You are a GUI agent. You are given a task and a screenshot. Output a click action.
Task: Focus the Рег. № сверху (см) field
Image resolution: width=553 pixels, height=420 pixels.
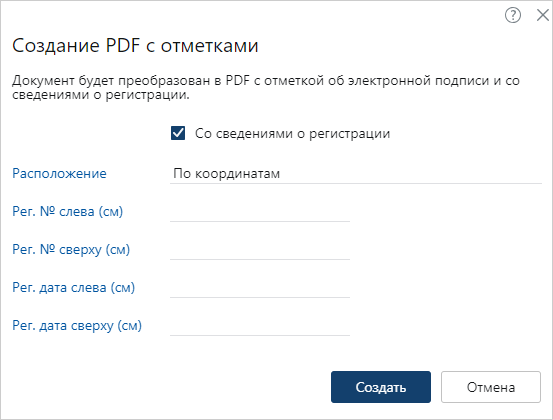click(260, 250)
